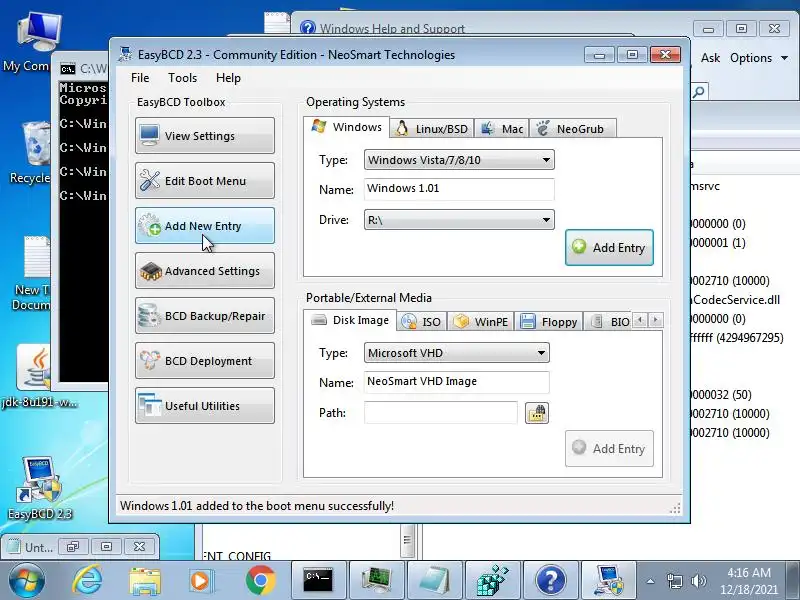Open EasyBCD 2.3 desktop shortcut
Screen dimensions: 800x600
(x=39, y=487)
